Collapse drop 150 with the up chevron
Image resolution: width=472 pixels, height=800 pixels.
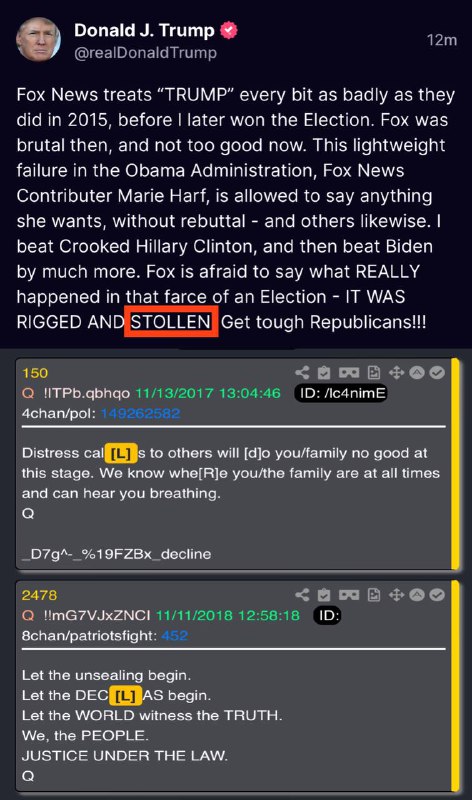[x=417, y=373]
